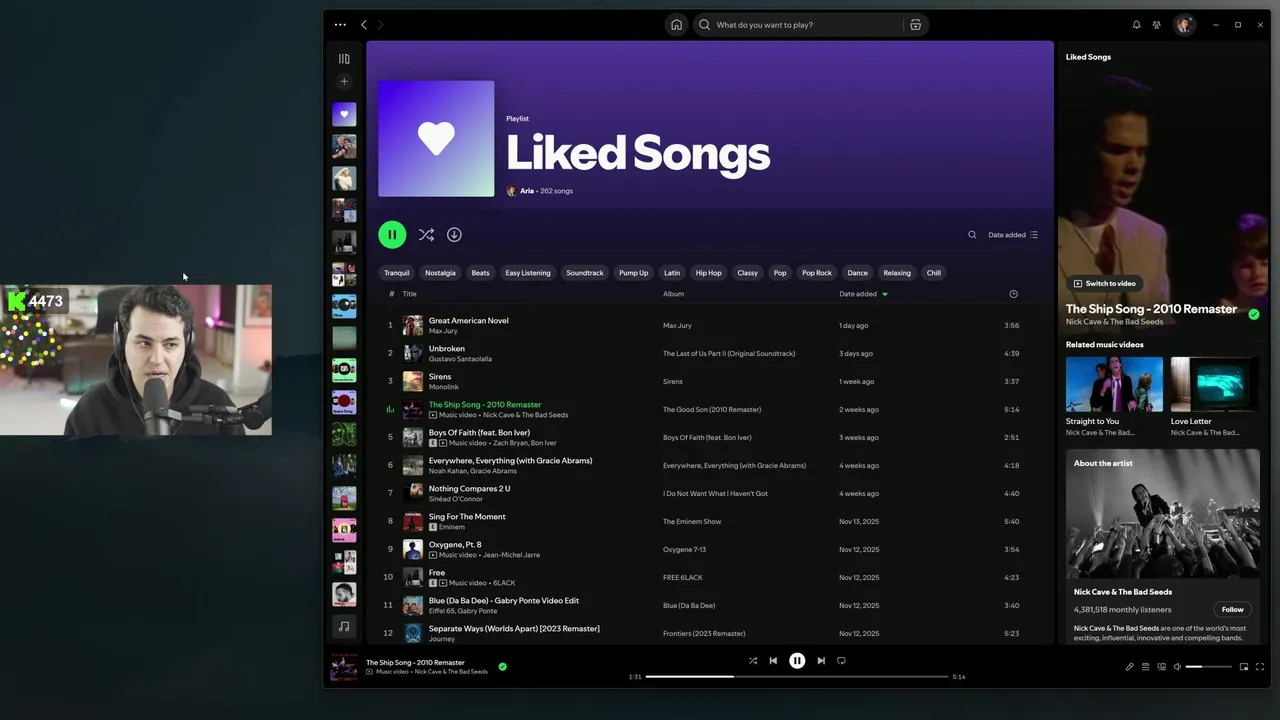
Task: Open notifications bell icon
Action: coord(1136,25)
